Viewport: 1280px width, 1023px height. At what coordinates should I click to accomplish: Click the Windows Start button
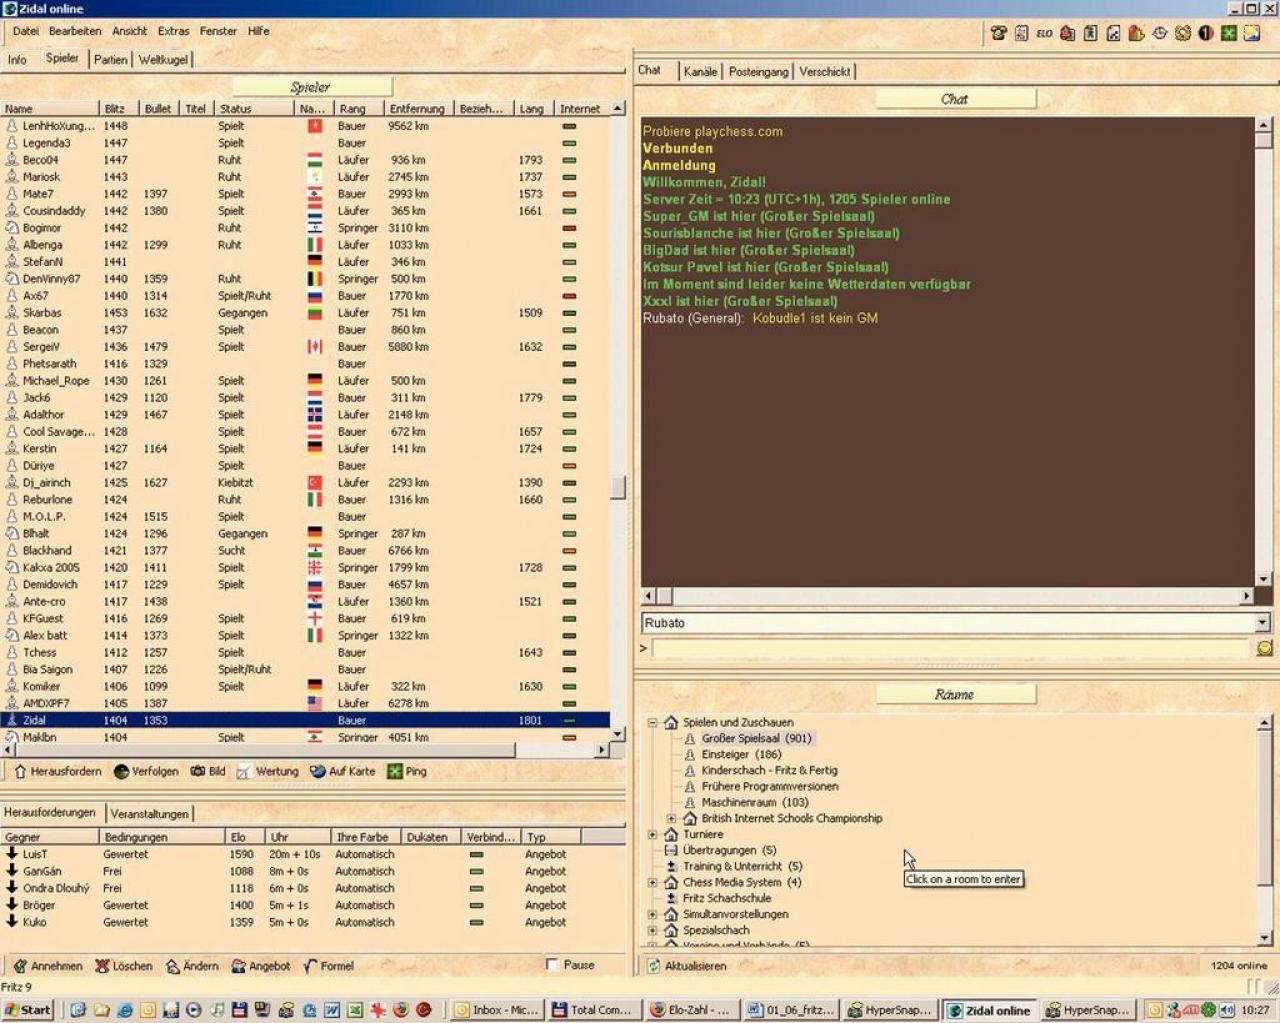[28, 1010]
